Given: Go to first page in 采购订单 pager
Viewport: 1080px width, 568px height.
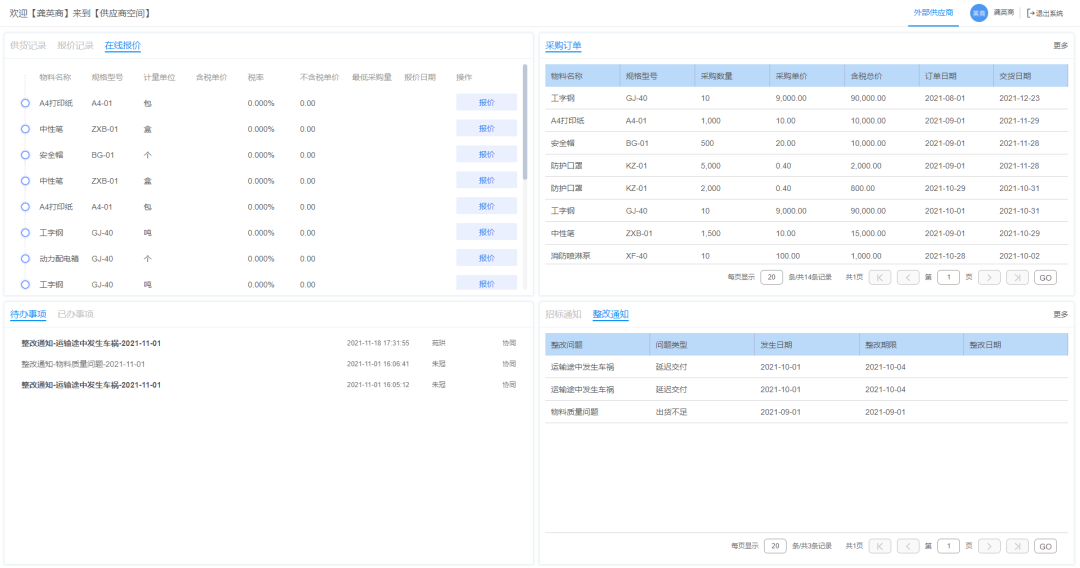Looking at the screenshot, I should pos(880,277).
